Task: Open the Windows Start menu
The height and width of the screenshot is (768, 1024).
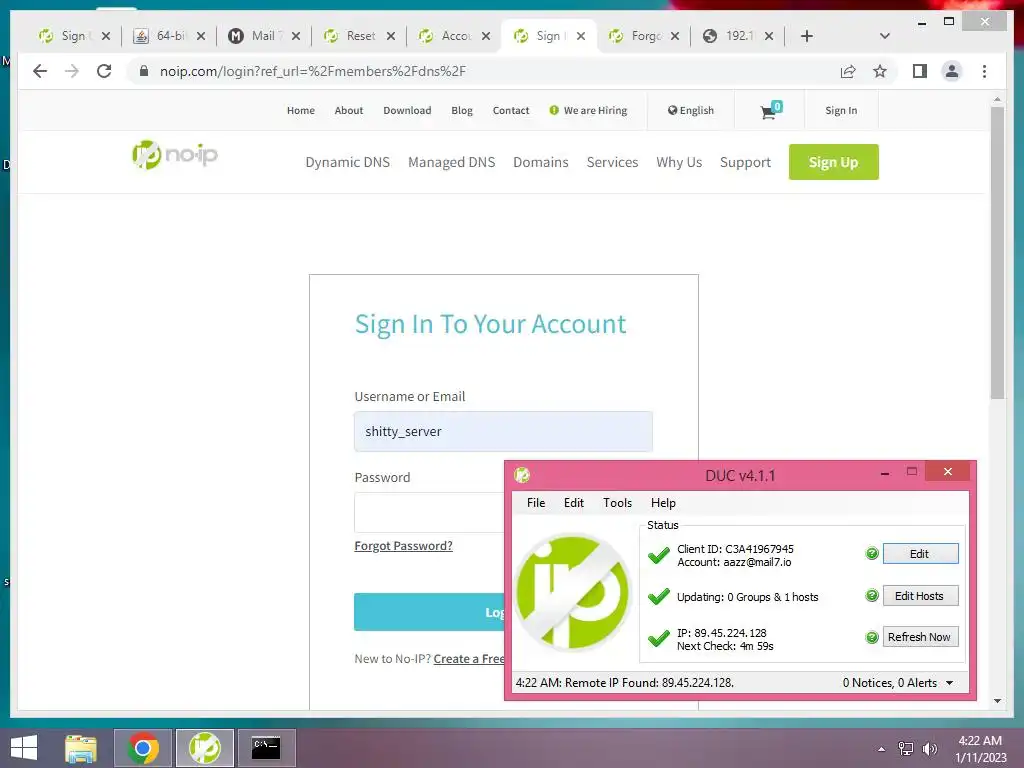Action: tap(24, 748)
